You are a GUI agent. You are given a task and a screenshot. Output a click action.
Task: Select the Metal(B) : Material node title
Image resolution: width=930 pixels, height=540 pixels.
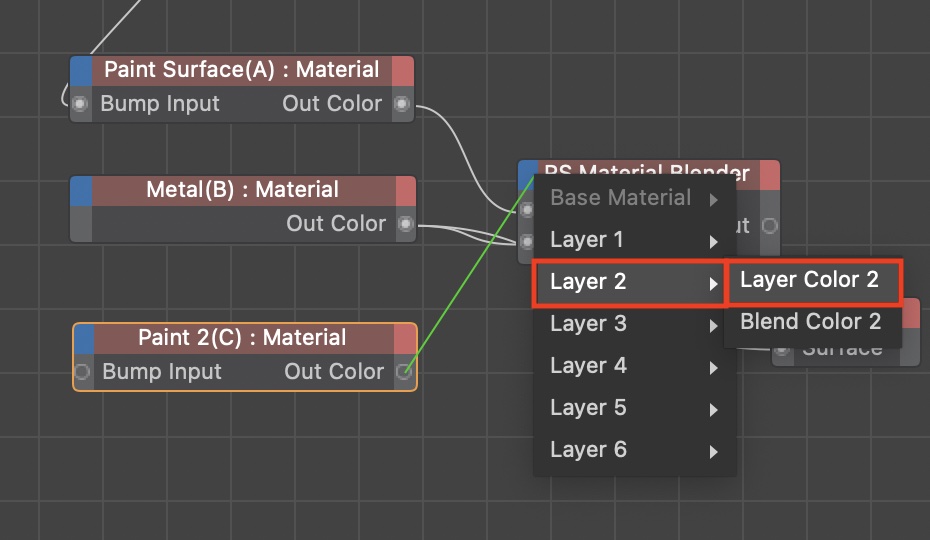click(x=242, y=190)
